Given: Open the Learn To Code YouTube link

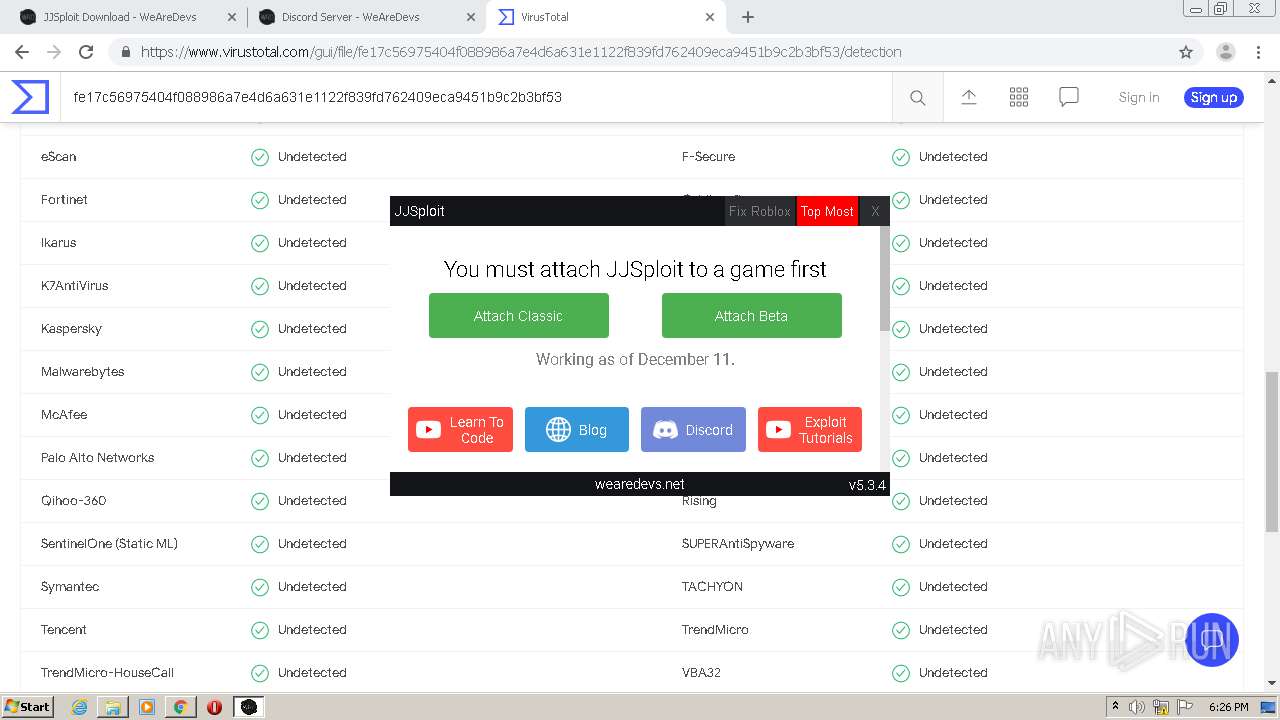Looking at the screenshot, I should [x=460, y=430].
